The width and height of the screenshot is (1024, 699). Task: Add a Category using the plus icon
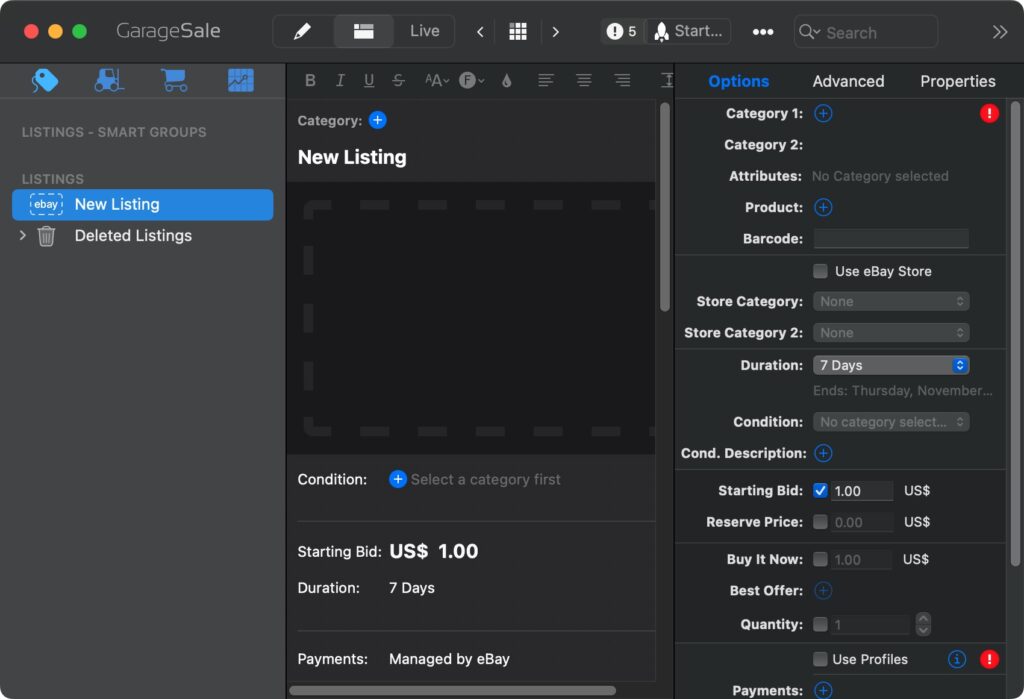coord(377,120)
